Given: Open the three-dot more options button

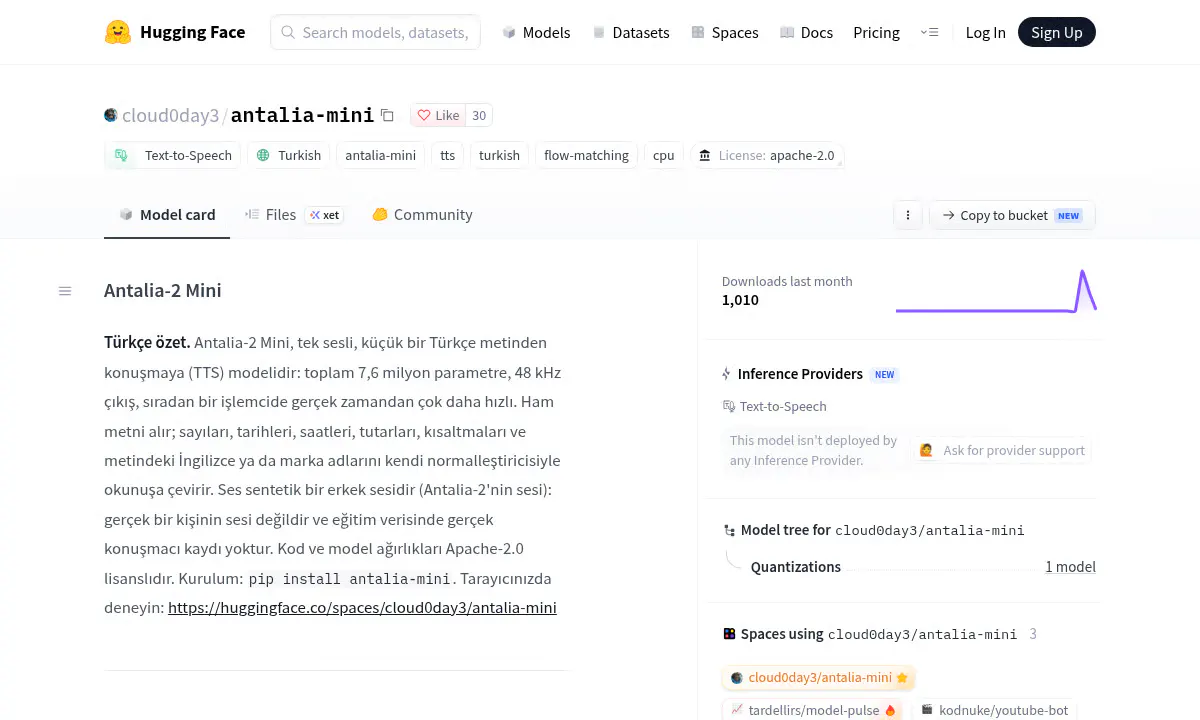Looking at the screenshot, I should point(908,215).
